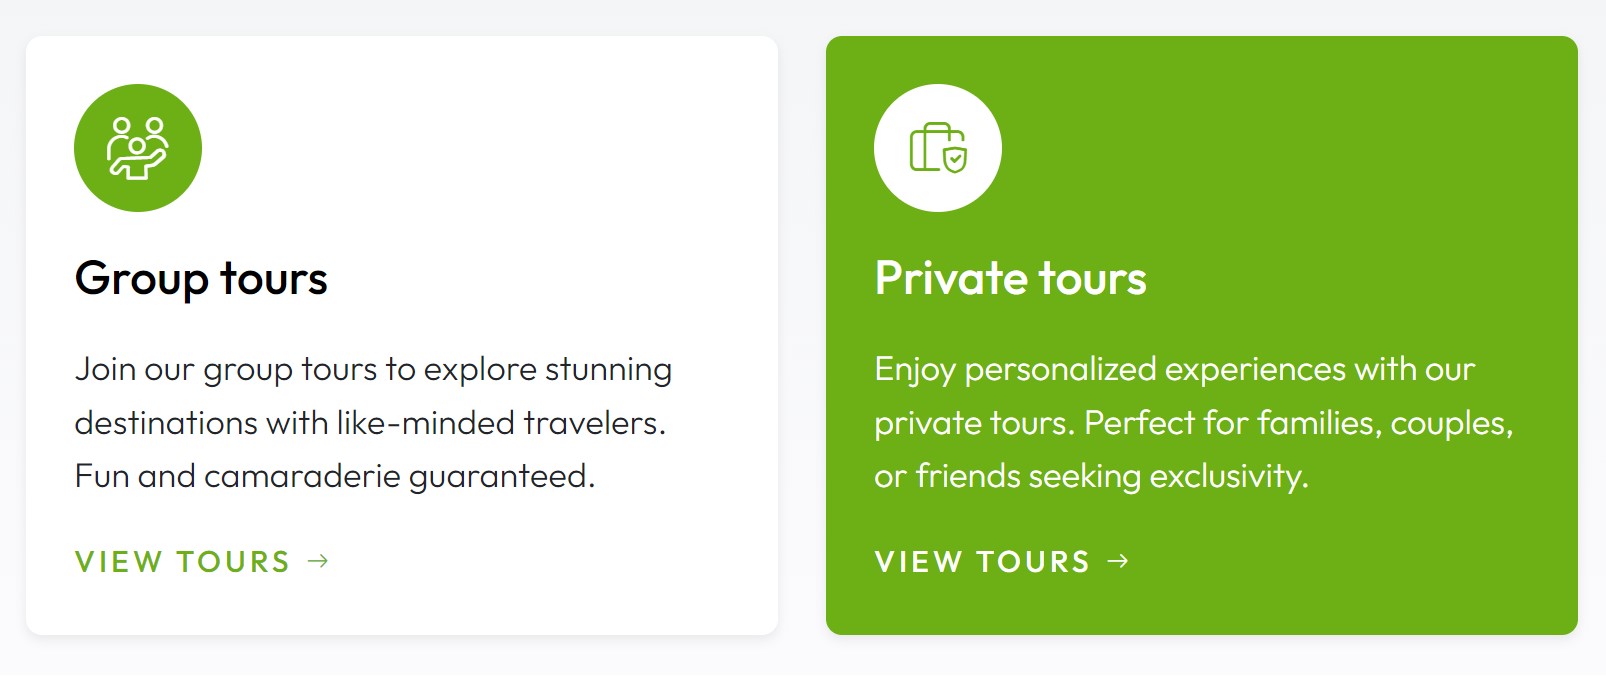The image size is (1606, 676).
Task: Click the white arrow after Private VIEW TOURS
Action: (1118, 561)
